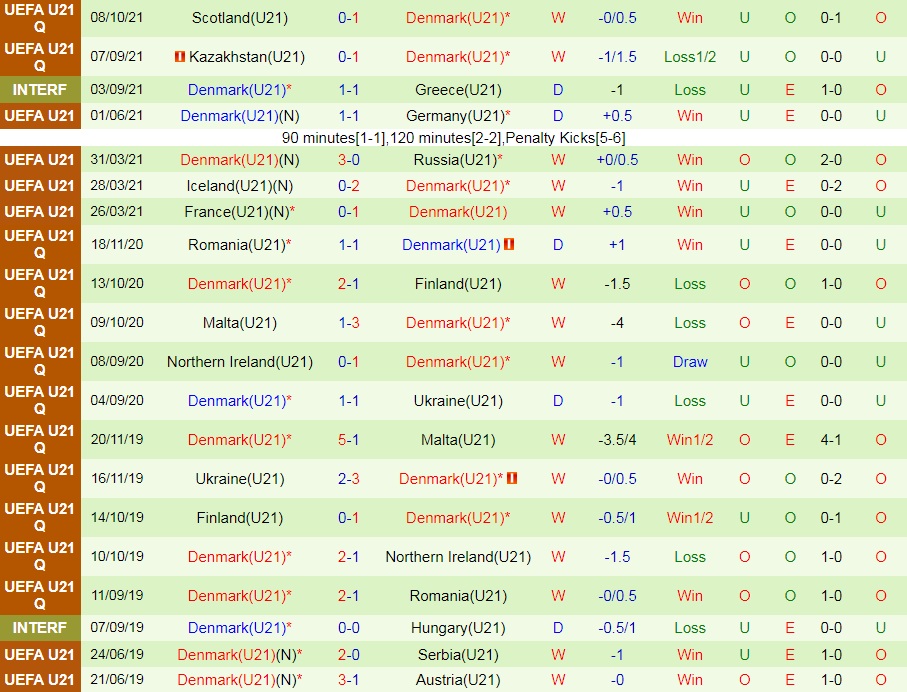Click the red card icon in the Romania(U21) match row
The image size is (907, 692).
(x=509, y=244)
